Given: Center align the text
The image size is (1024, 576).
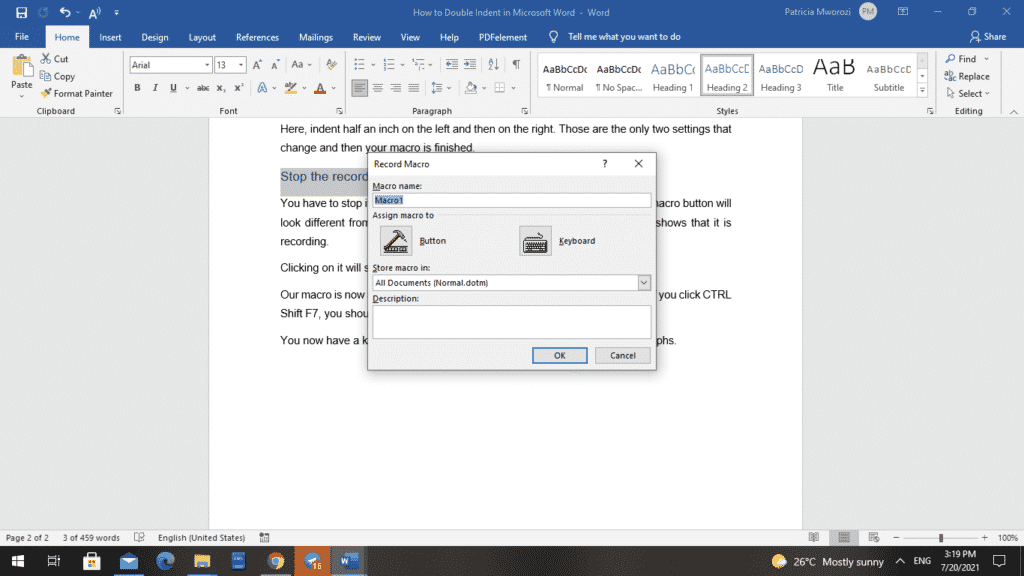Looking at the screenshot, I should (x=377, y=88).
